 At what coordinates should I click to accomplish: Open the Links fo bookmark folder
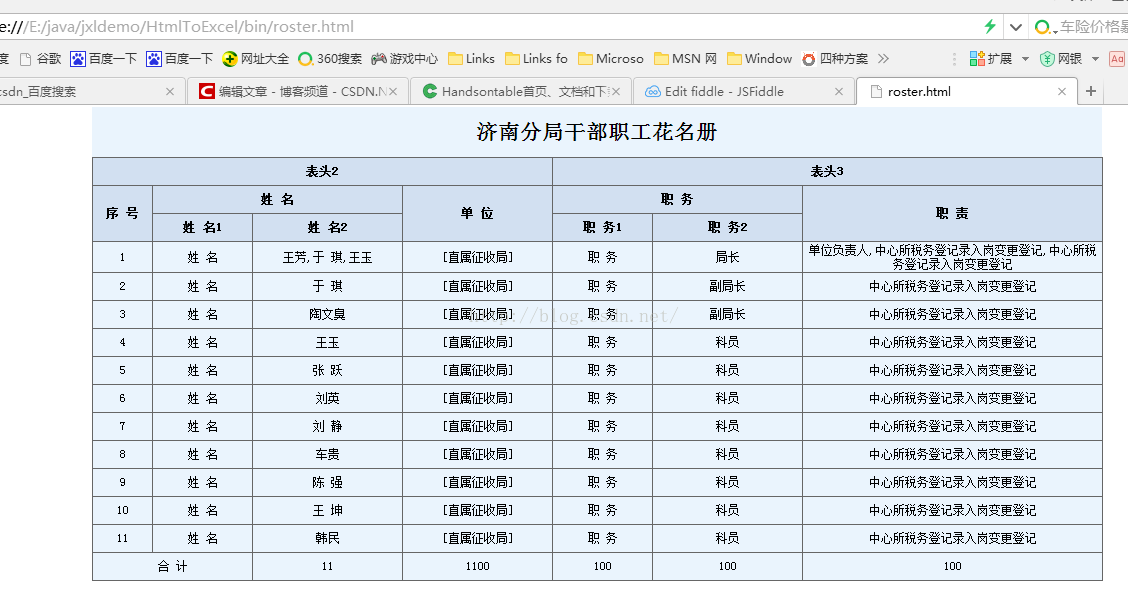coord(536,59)
